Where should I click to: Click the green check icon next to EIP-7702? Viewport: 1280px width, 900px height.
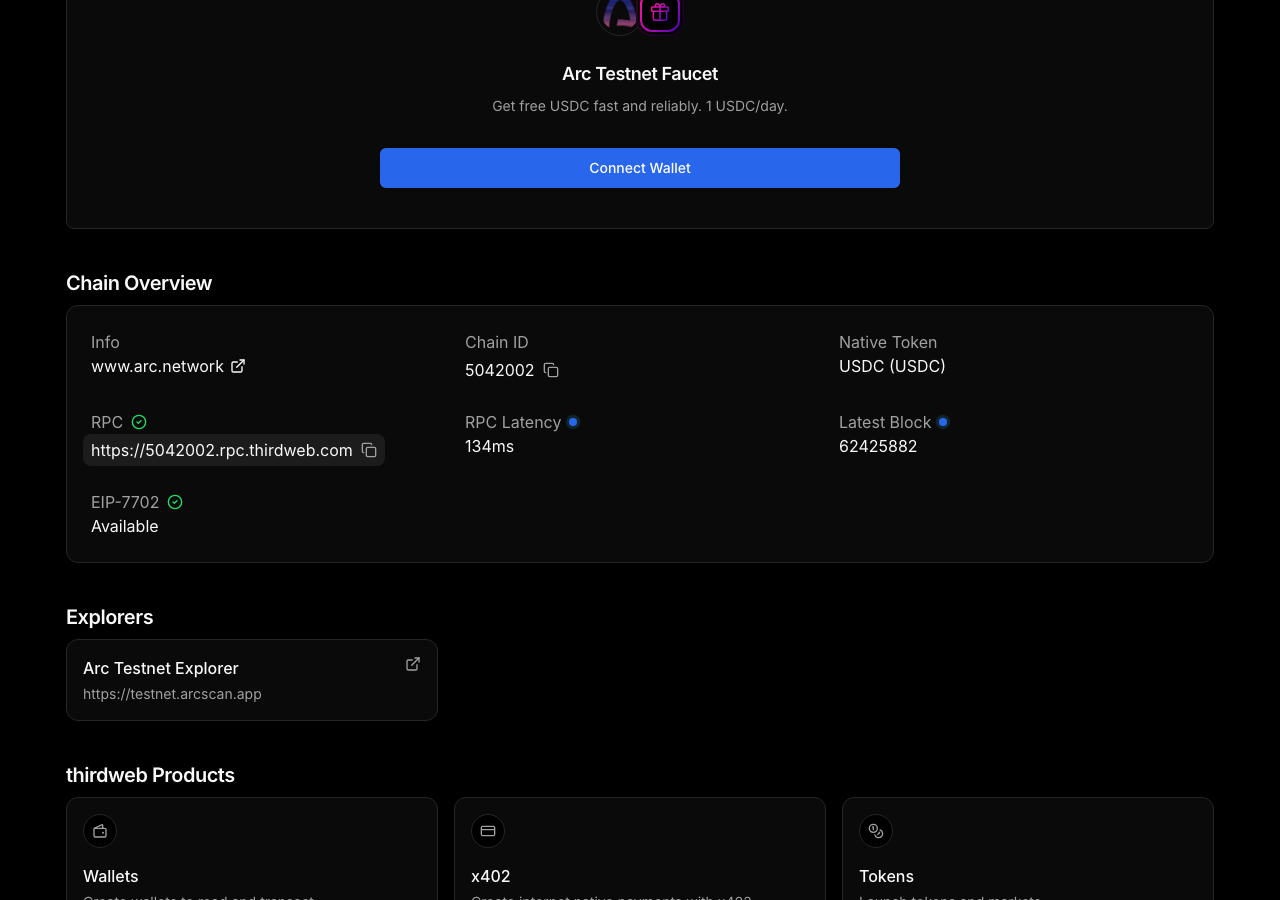click(x=175, y=502)
